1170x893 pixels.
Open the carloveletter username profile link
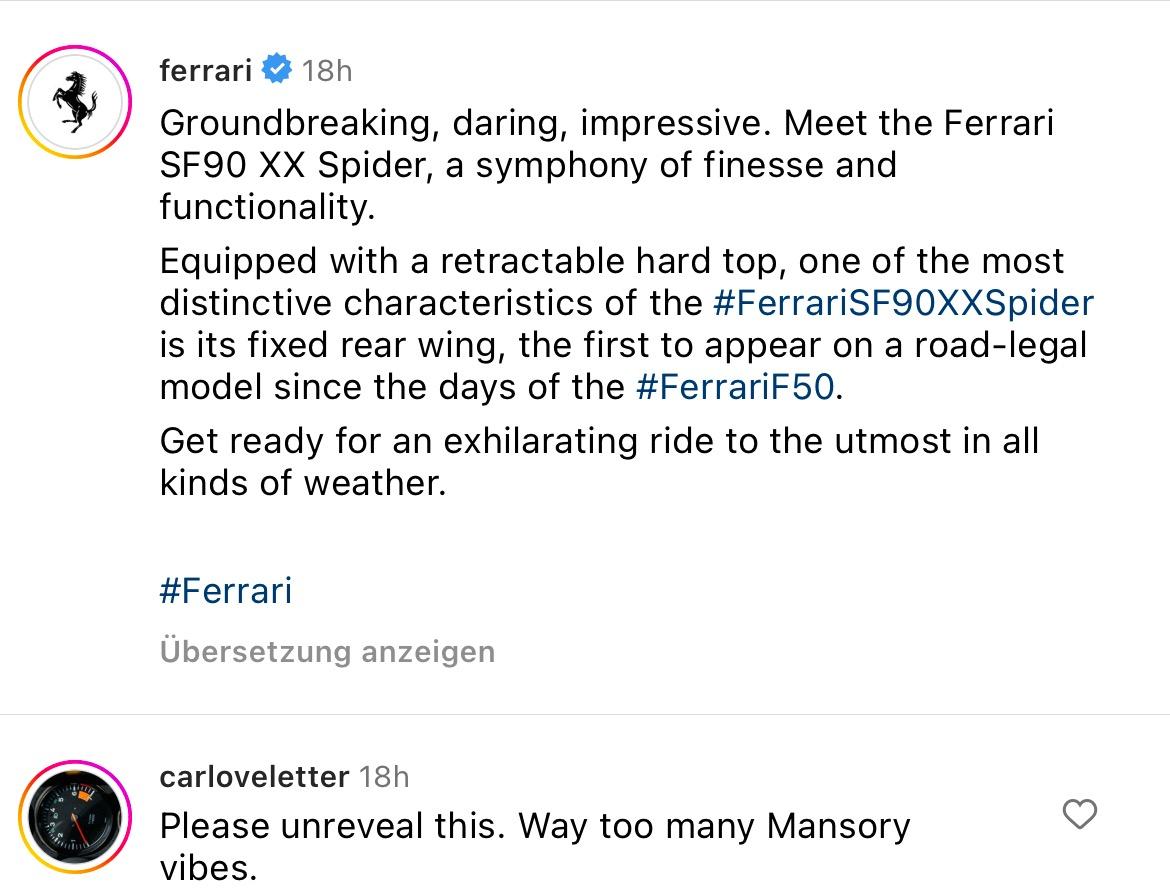tap(254, 776)
